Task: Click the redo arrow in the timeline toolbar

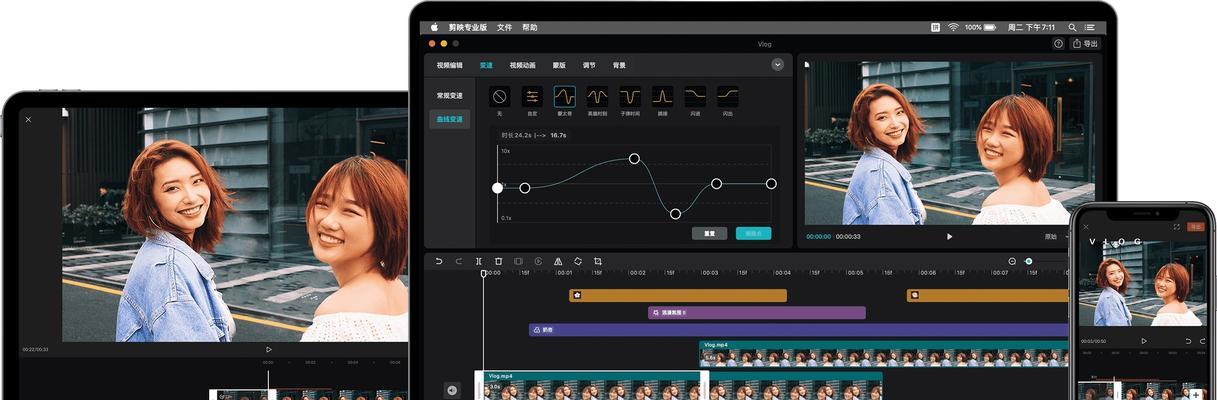Action: pyautogui.click(x=459, y=261)
